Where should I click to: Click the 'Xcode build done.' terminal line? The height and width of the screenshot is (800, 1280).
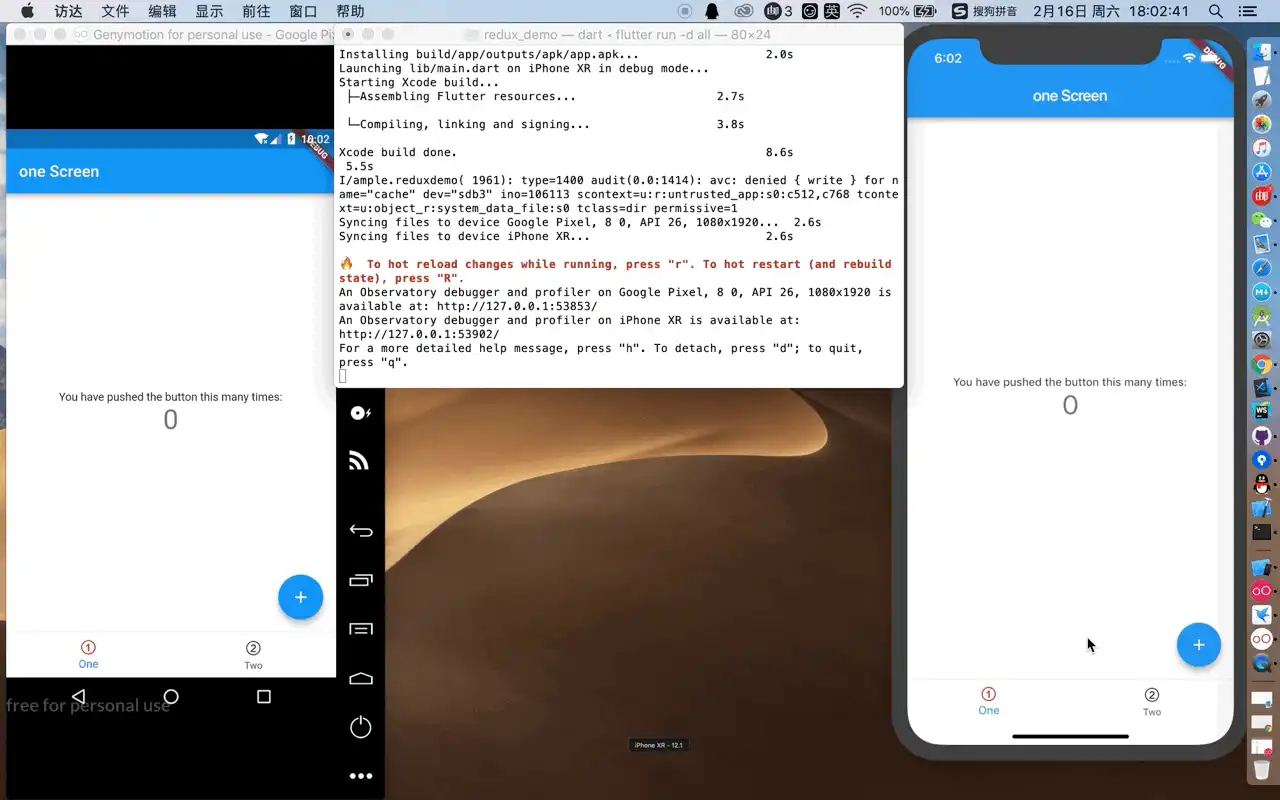398,152
